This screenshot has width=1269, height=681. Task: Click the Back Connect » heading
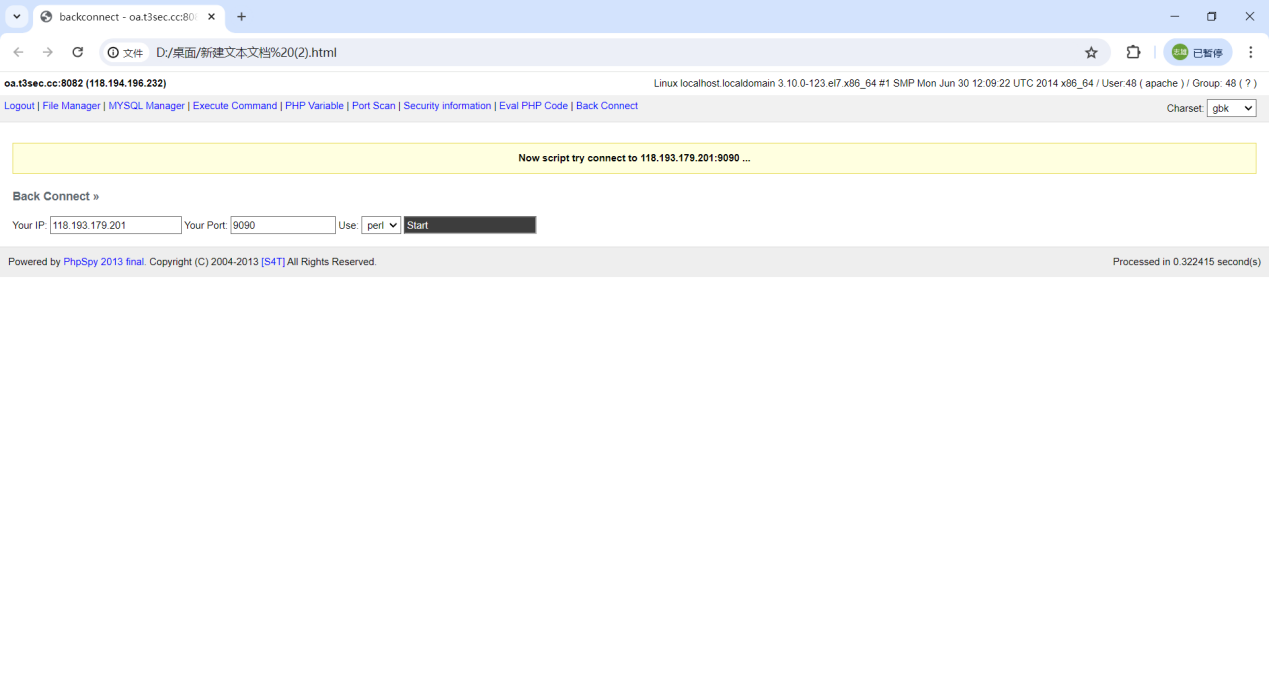pos(56,197)
